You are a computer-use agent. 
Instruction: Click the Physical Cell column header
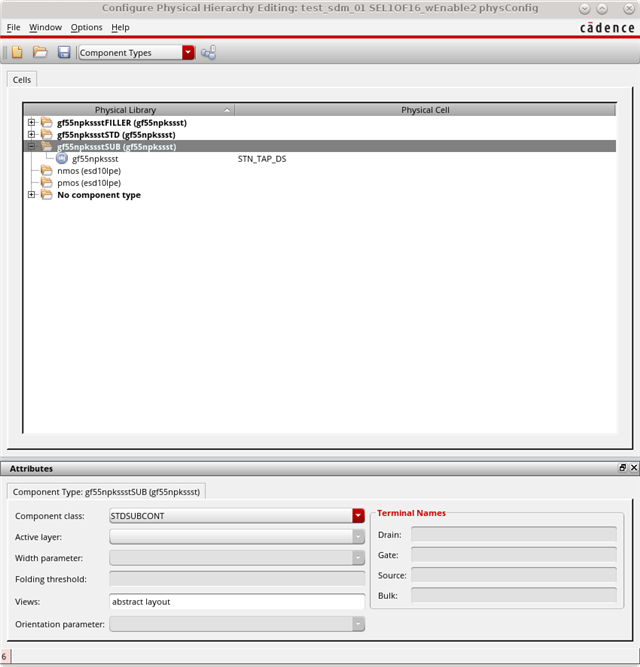(x=425, y=110)
